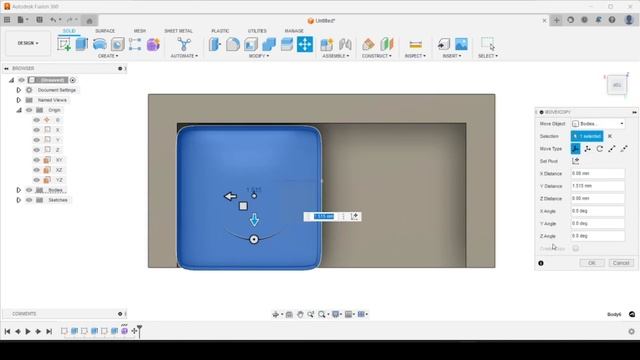Screen dimensions: 640x360
Task: Click the X Distance input field
Action: pyautogui.click(x=598, y=173)
